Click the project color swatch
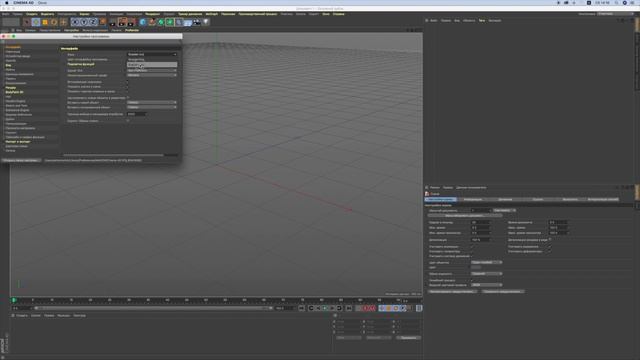The width and height of the screenshot is (640, 360). coord(476,267)
